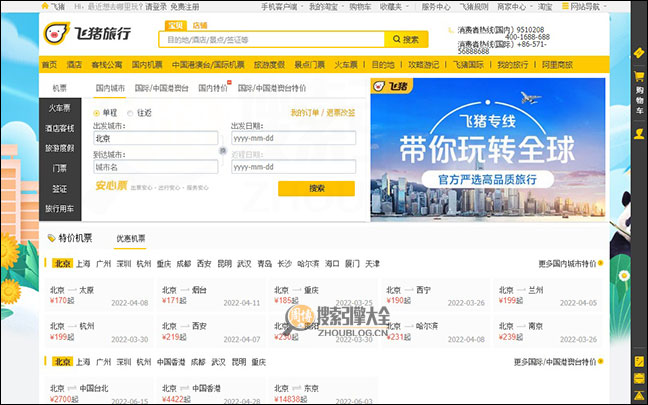Open the 国际/中国港澳台 flight tab
The width and height of the screenshot is (648, 405).
162,88
